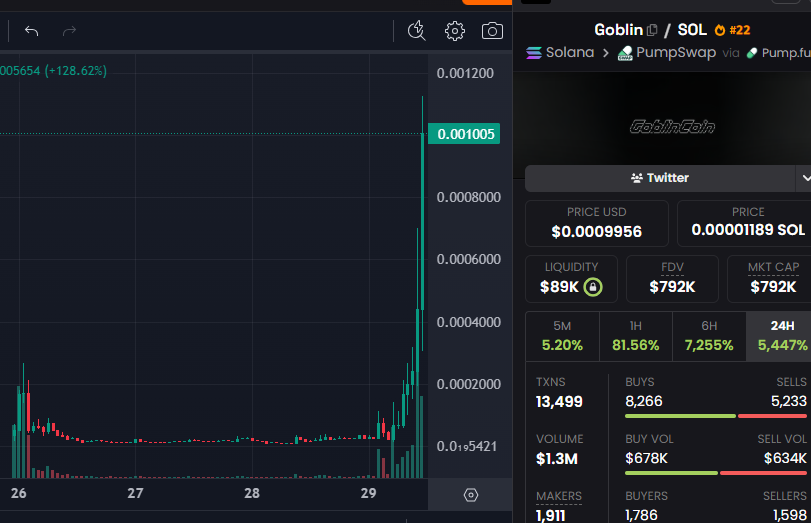
Task: Open the quick search lightning icon
Action: pyautogui.click(x=416, y=31)
